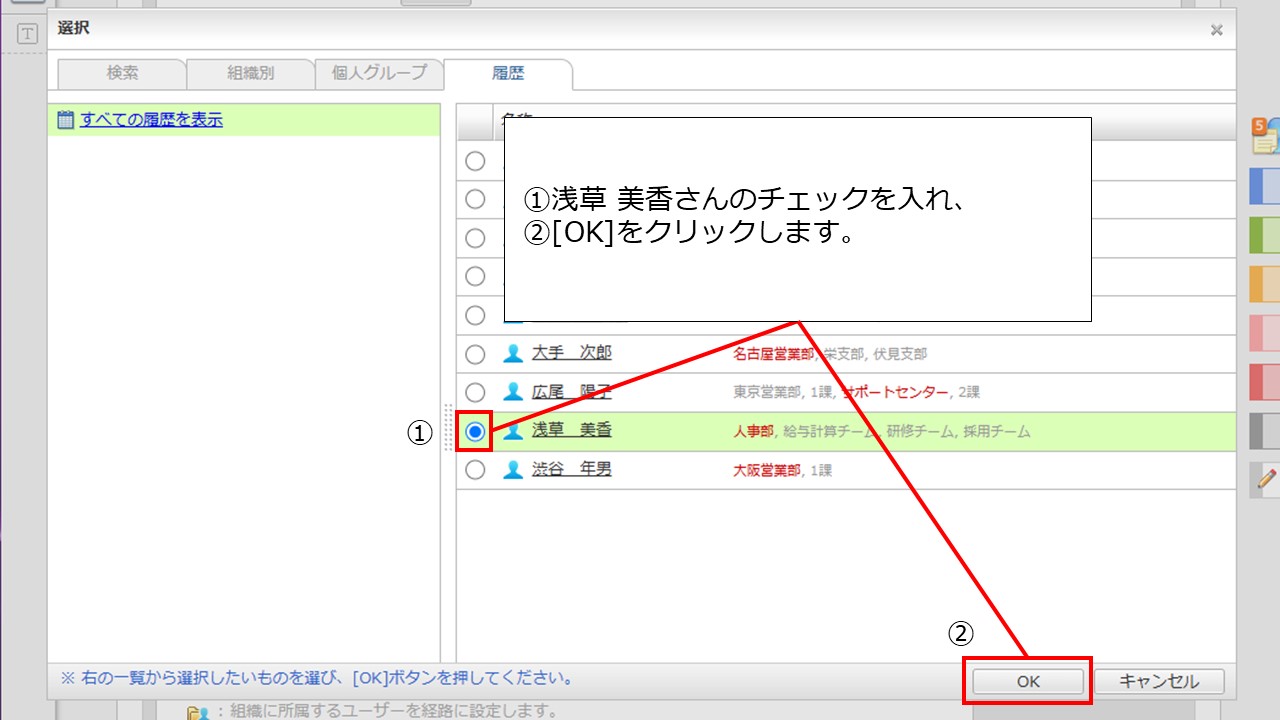The image size is (1280, 720).
Task: Click user icon beside 渋谷 年男
Action: pos(513,469)
